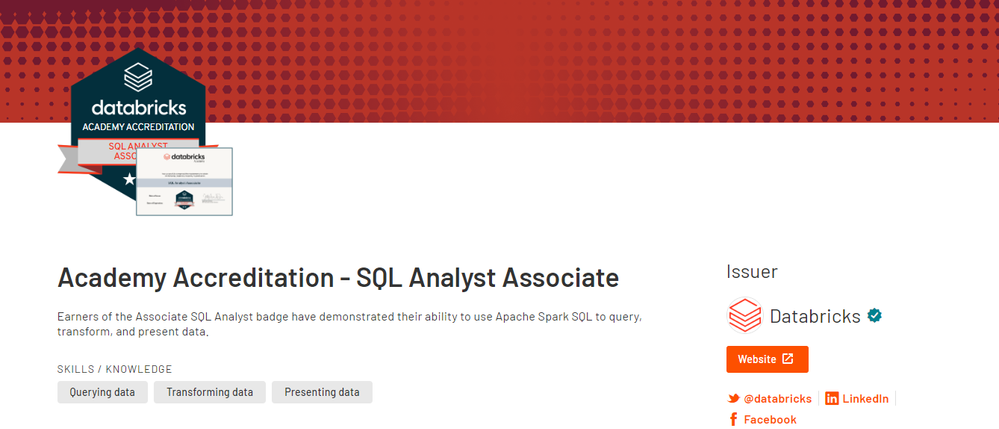Click the Twitter bird icon
Viewport: 999px width, 429px height.
pyautogui.click(x=733, y=399)
